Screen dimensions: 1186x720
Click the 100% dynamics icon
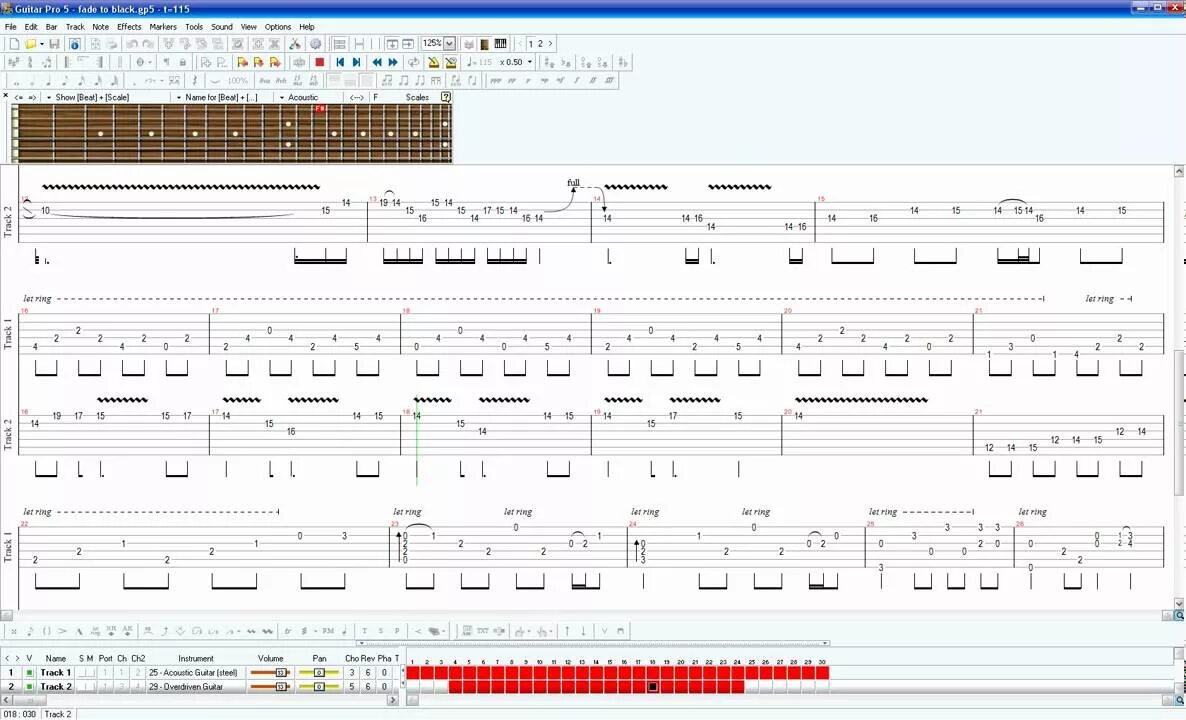[237, 80]
